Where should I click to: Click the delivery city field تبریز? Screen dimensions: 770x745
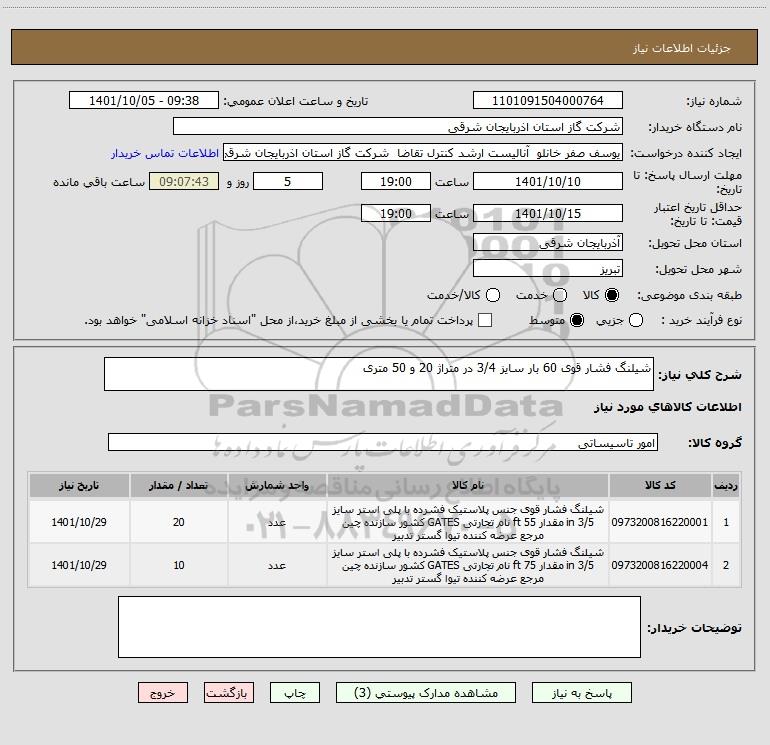point(548,269)
